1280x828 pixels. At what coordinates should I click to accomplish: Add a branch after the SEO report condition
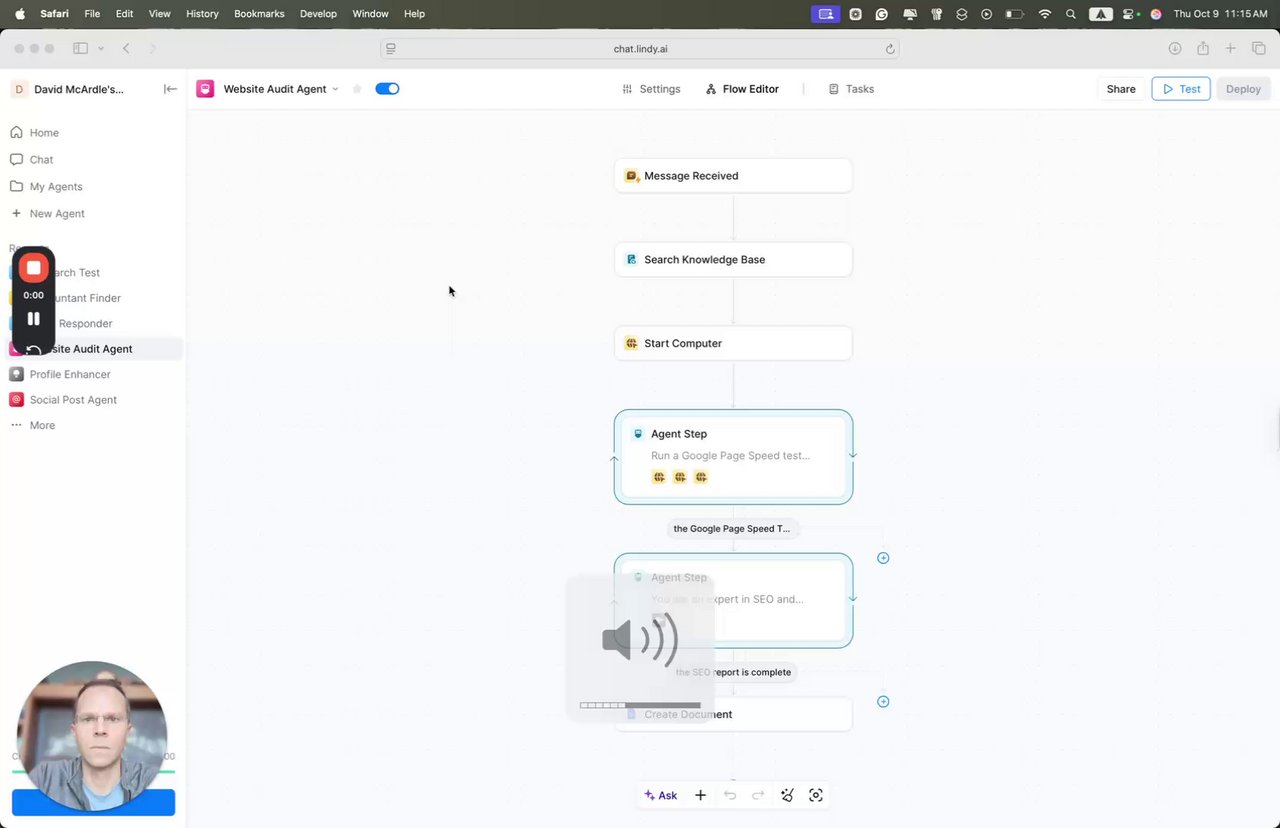[883, 701]
